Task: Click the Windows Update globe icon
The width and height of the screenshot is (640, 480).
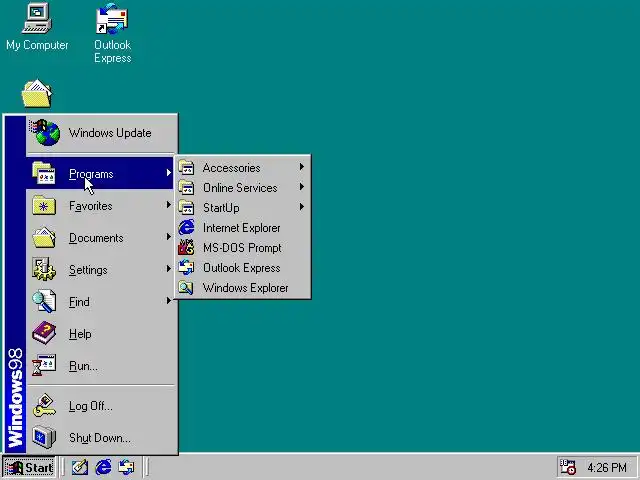Action: 45,132
